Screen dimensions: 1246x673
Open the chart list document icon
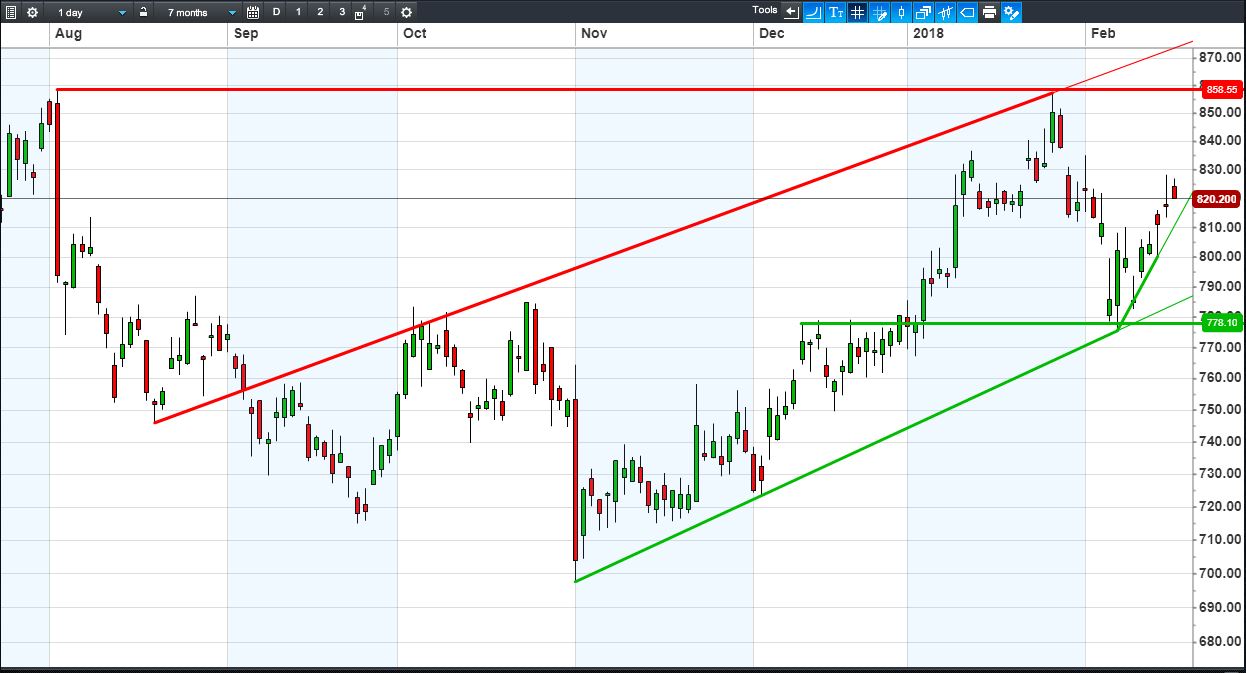11,12
